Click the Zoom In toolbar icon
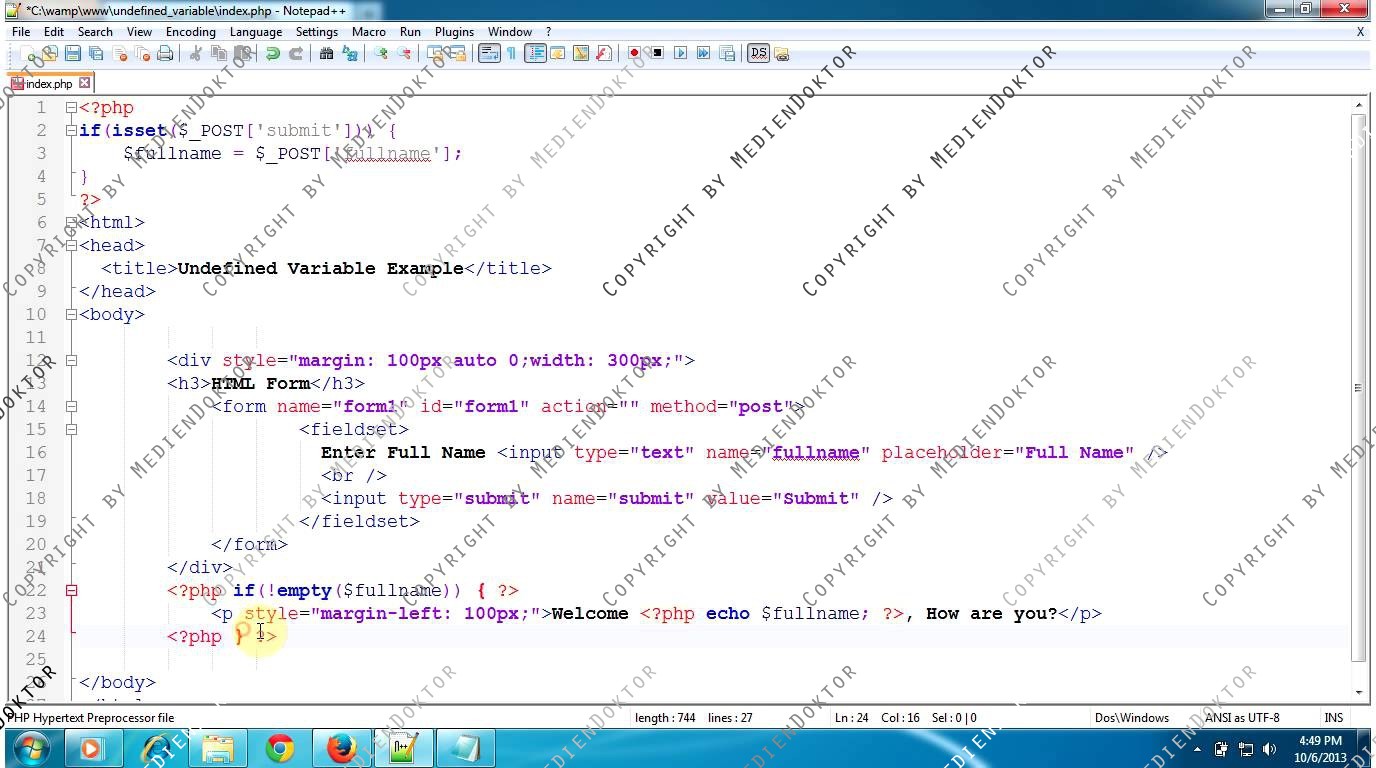The height and width of the screenshot is (768, 1376). (381, 54)
